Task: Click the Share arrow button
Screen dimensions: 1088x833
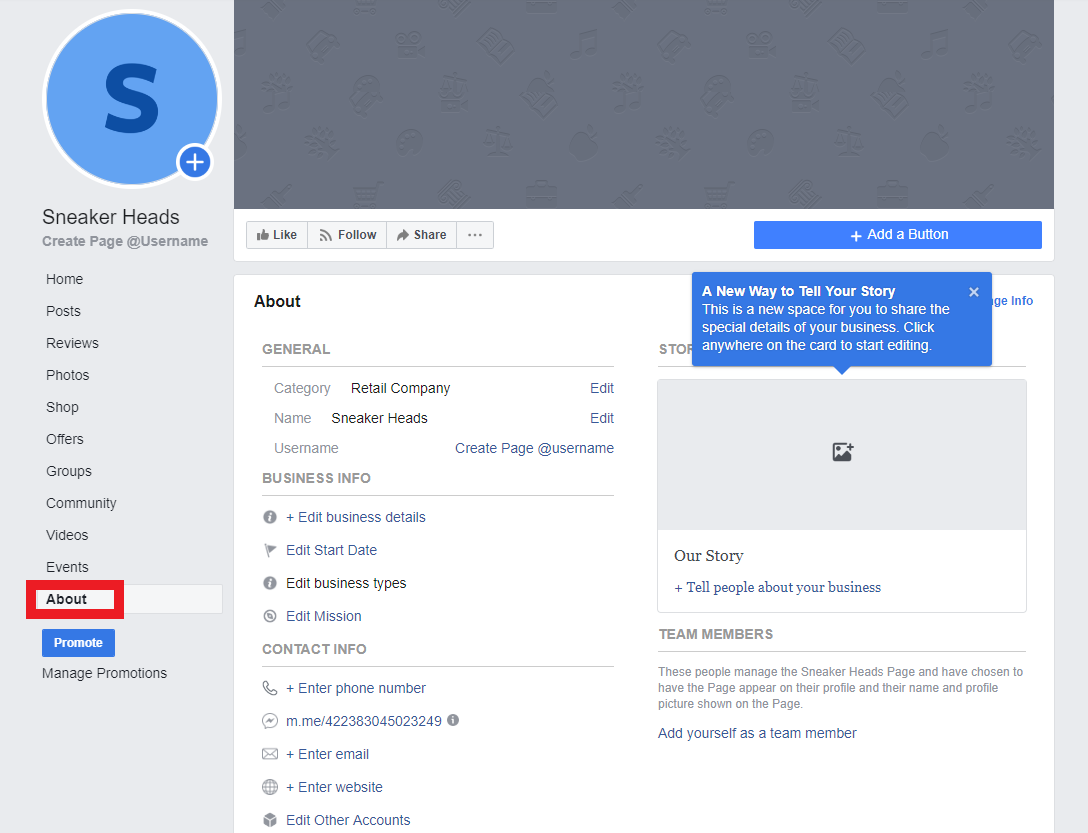Action: (421, 235)
